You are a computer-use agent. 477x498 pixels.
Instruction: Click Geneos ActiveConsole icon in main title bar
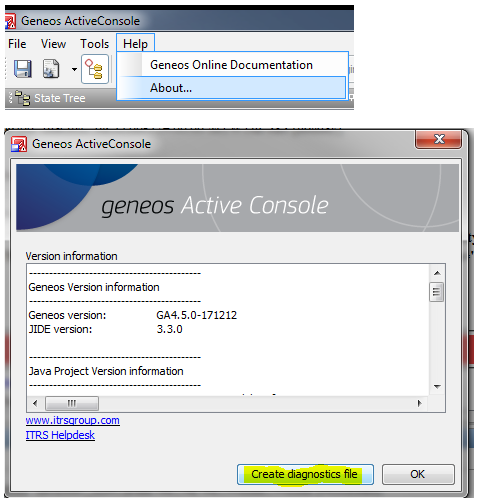coord(10,21)
